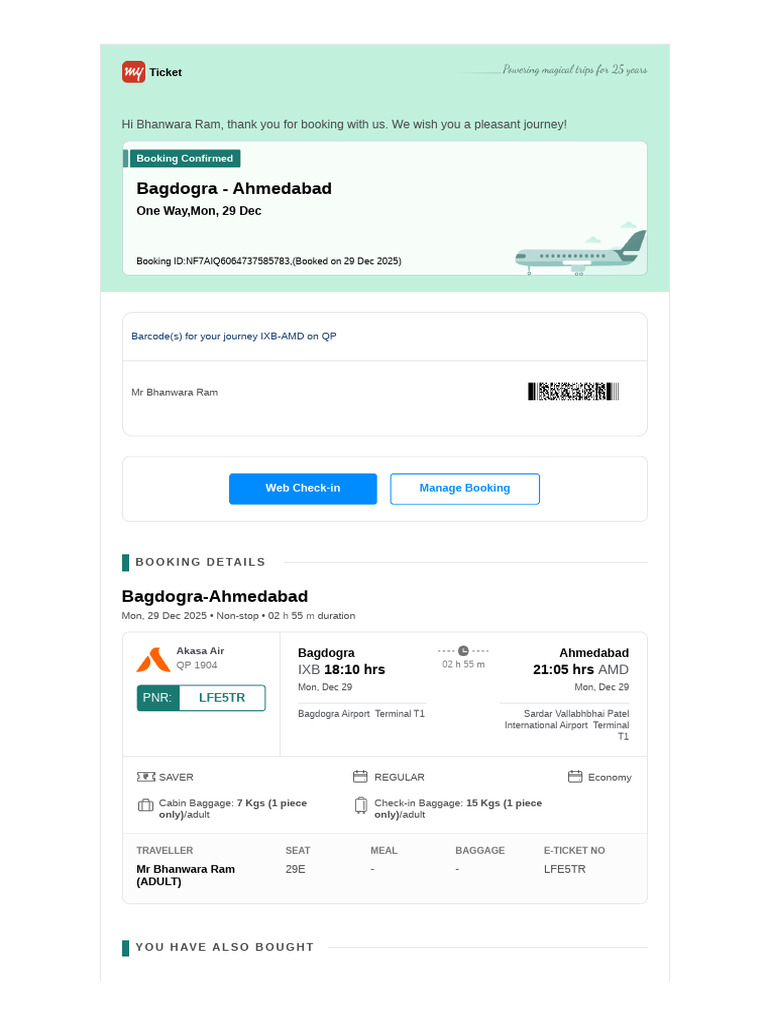Click the PNR code LFE5TR box

pos(201,697)
